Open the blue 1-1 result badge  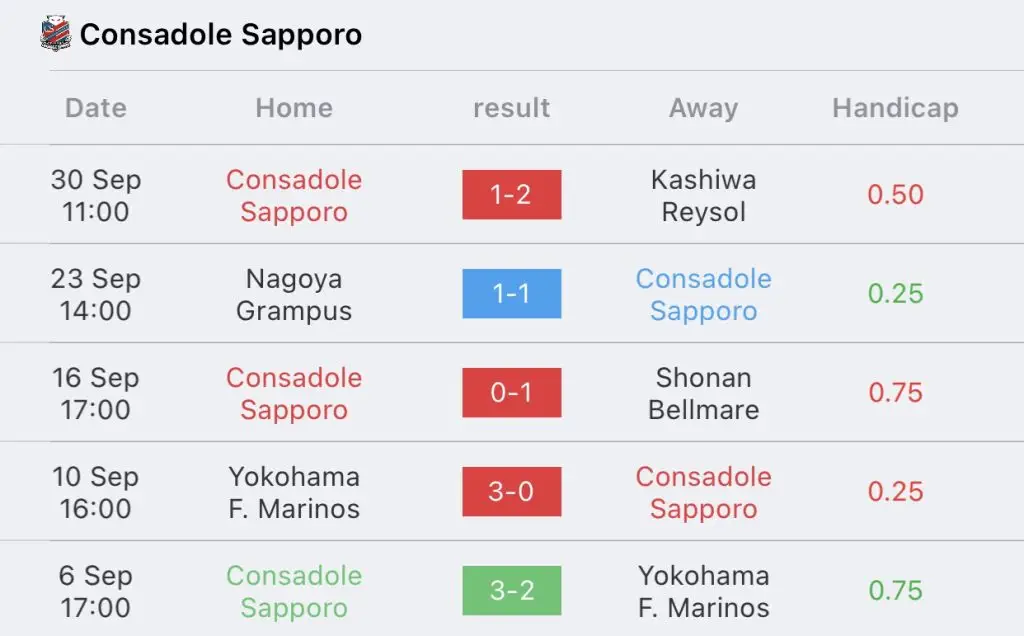pos(511,294)
